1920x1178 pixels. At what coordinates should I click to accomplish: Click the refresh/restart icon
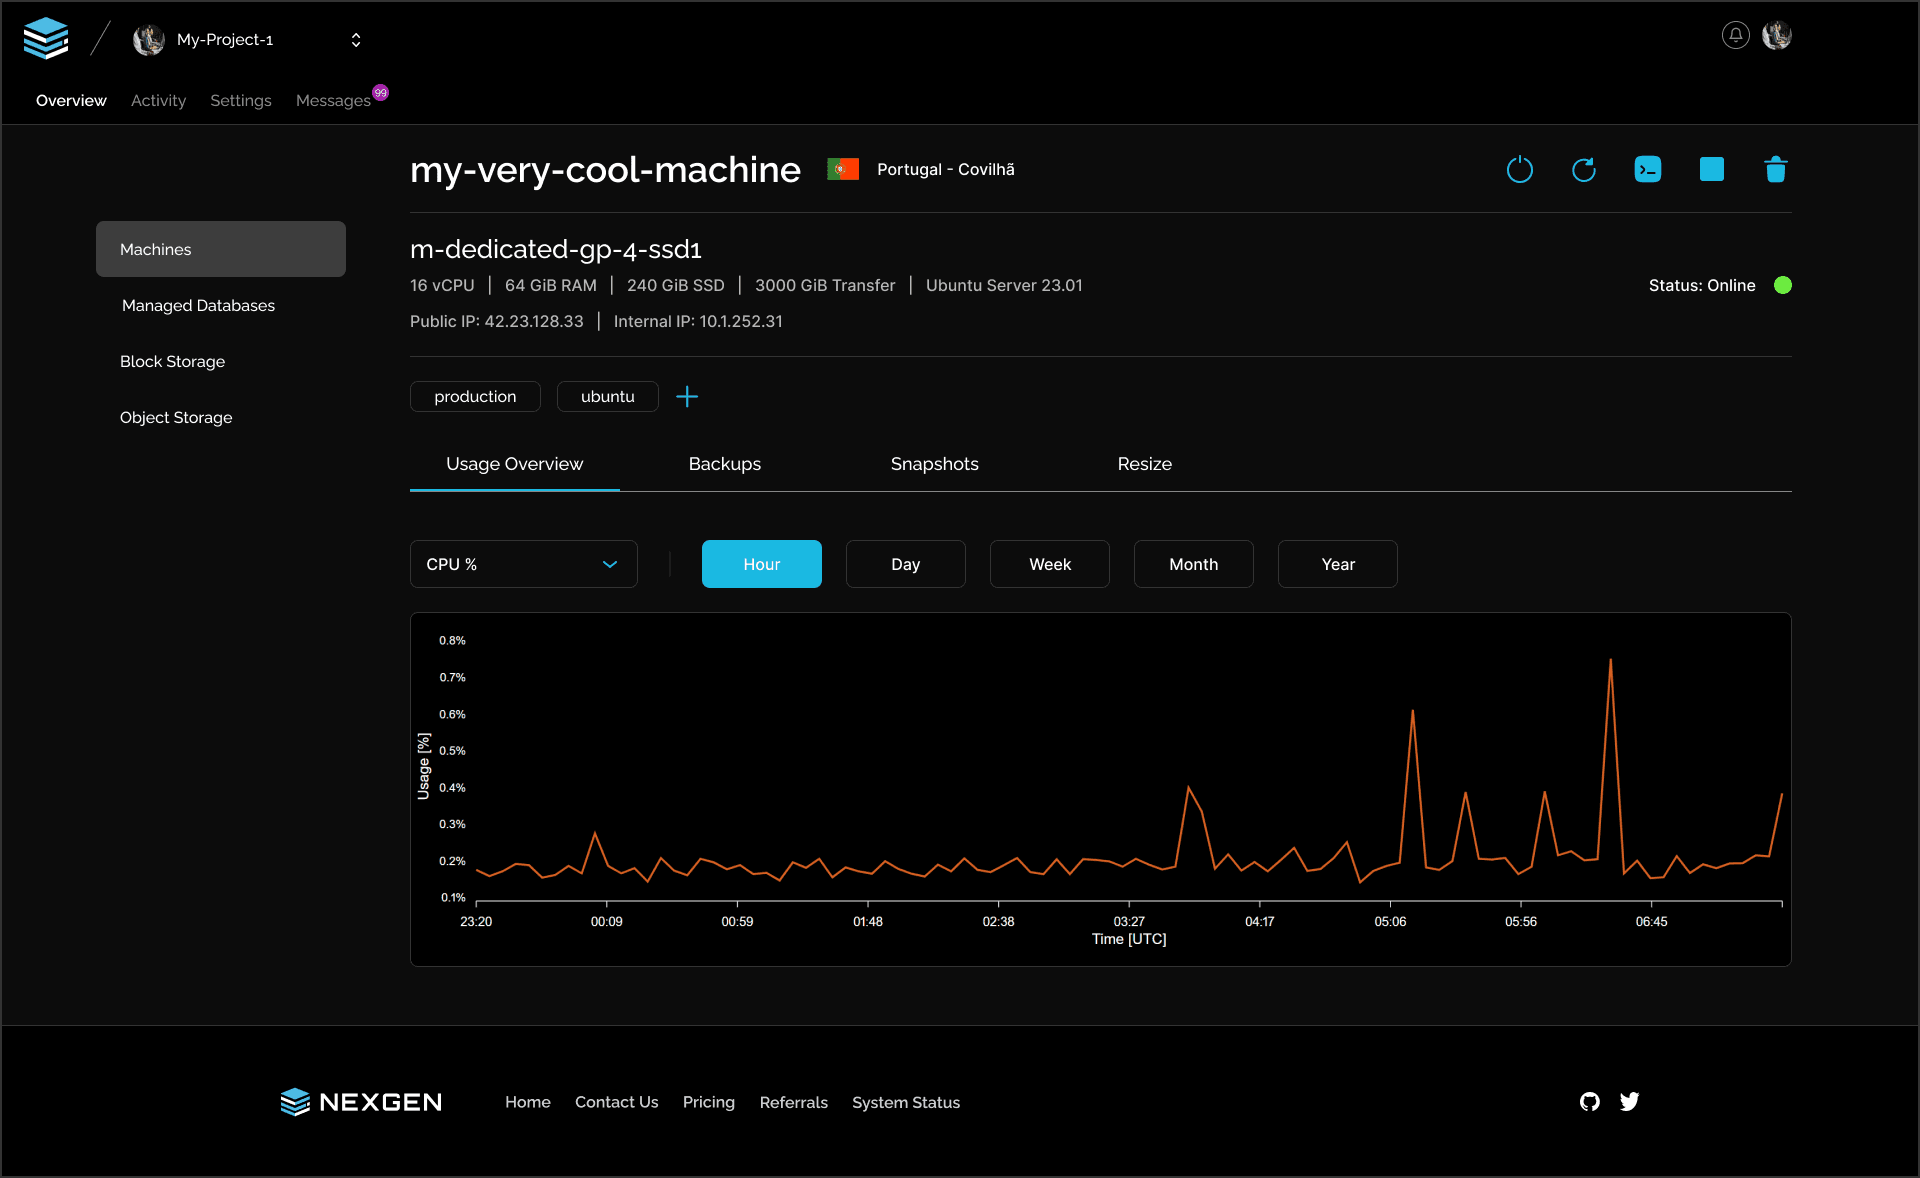(x=1584, y=169)
